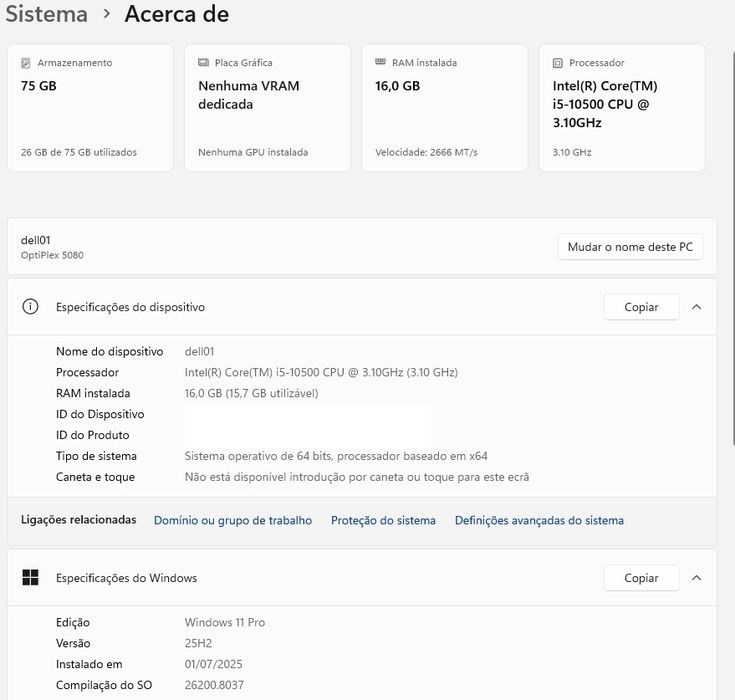Image resolution: width=735 pixels, height=700 pixels.
Task: Click the Windows logo beside Especificações do Windows
Action: point(30,578)
